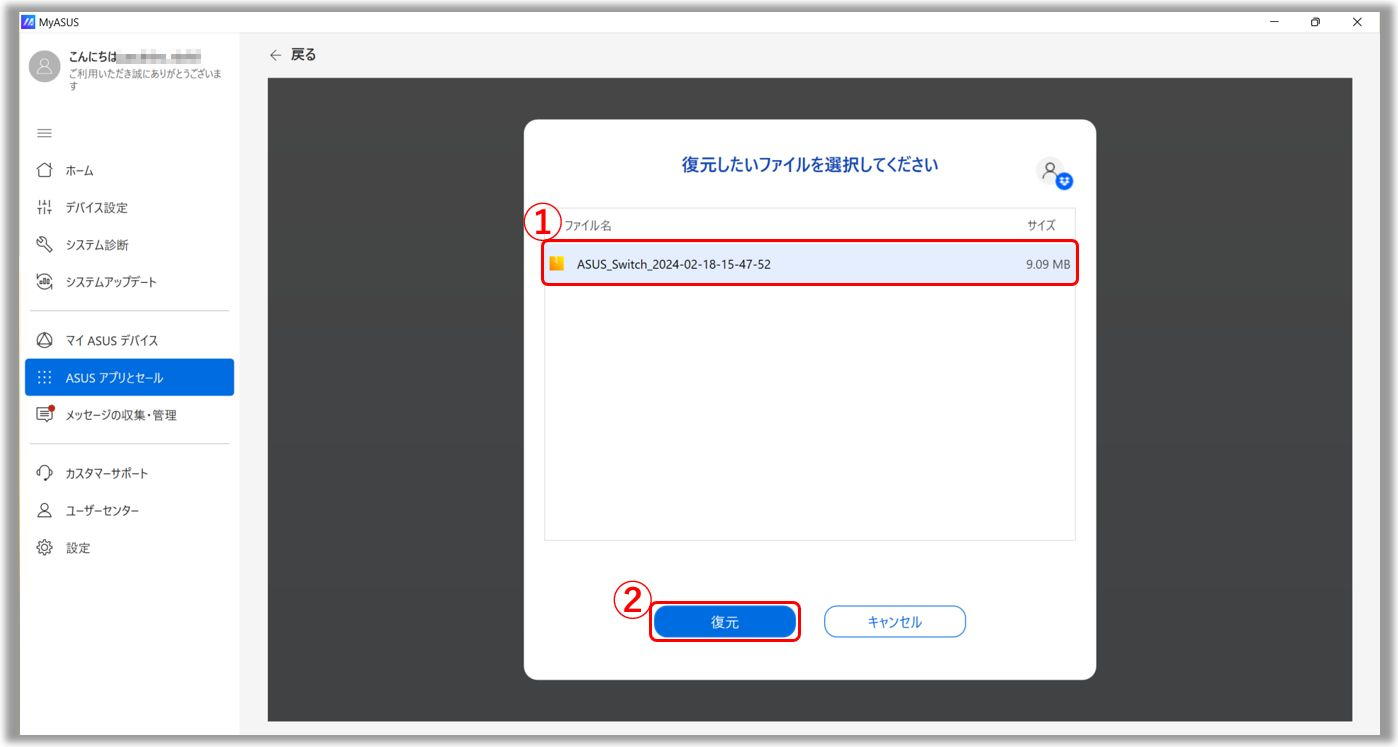Open My ASUS Devices (マイ ASUS デバイス)
The width and height of the screenshot is (1398, 747).
[129, 341]
